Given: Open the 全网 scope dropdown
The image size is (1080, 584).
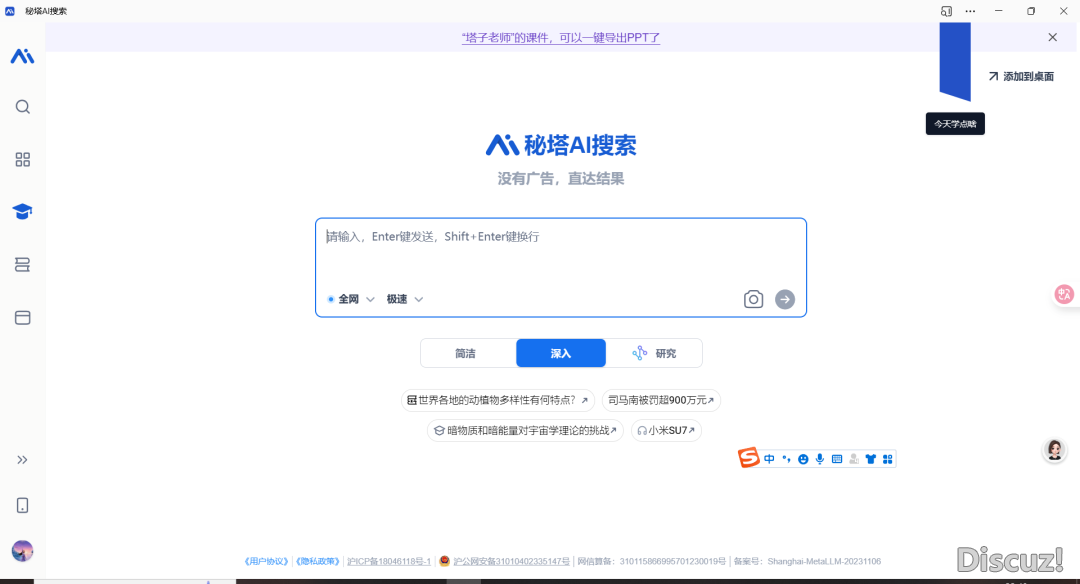Looking at the screenshot, I should pos(351,299).
